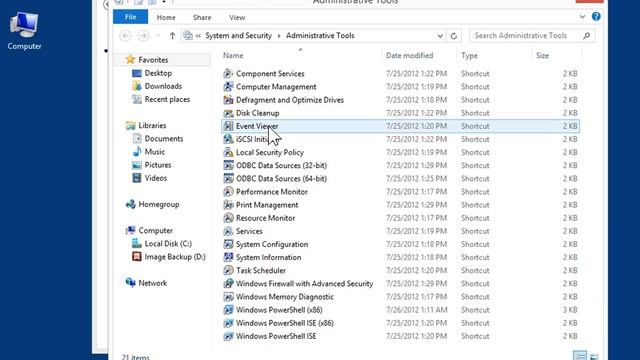Open the Component Services shortcut icon
Screen dimensions: 640x360
[228, 74]
